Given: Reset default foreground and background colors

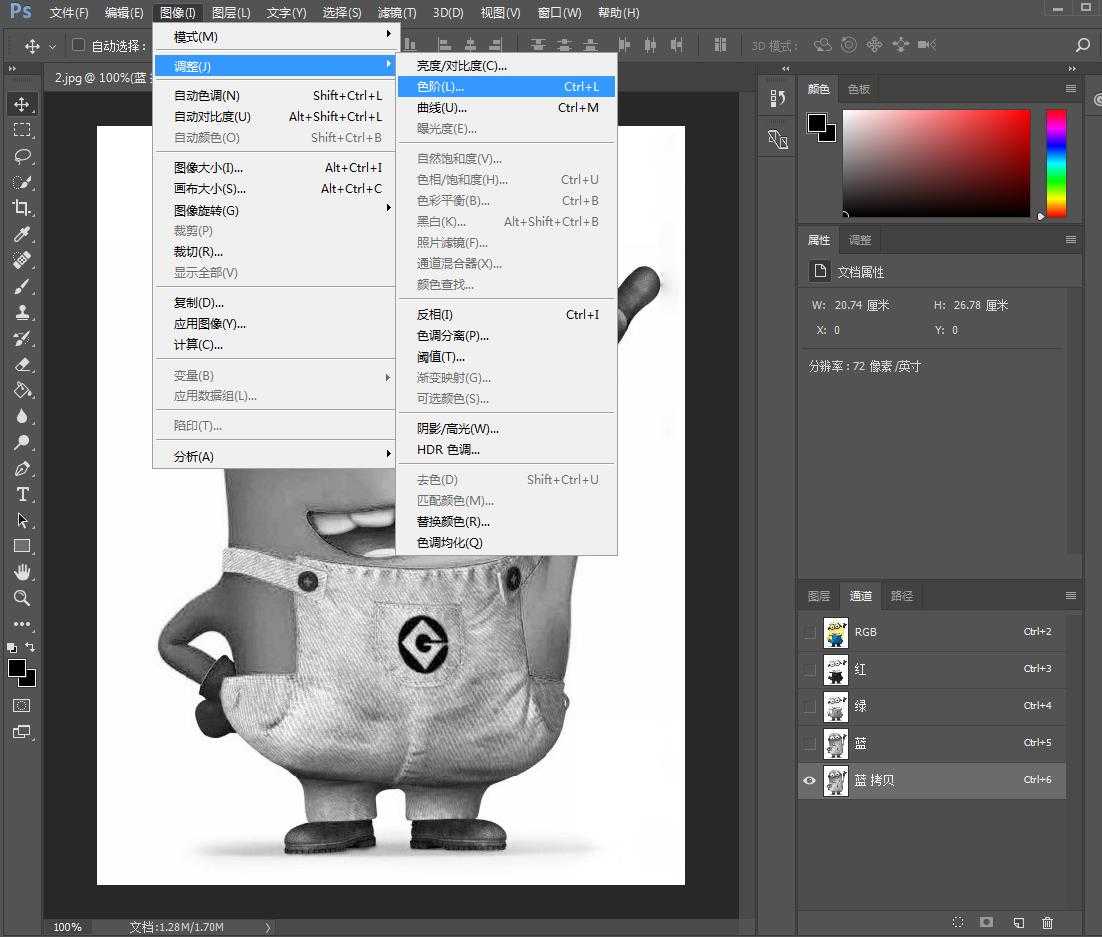Looking at the screenshot, I should point(12,647).
